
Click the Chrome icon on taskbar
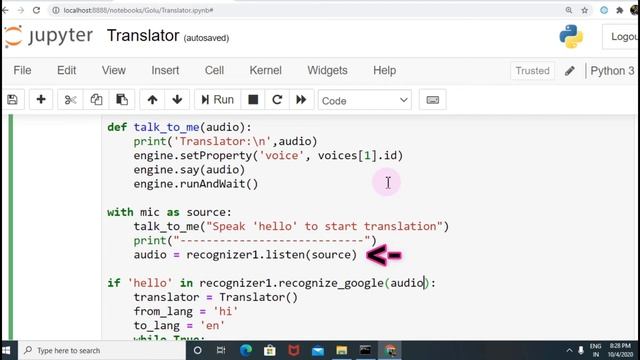point(390,351)
